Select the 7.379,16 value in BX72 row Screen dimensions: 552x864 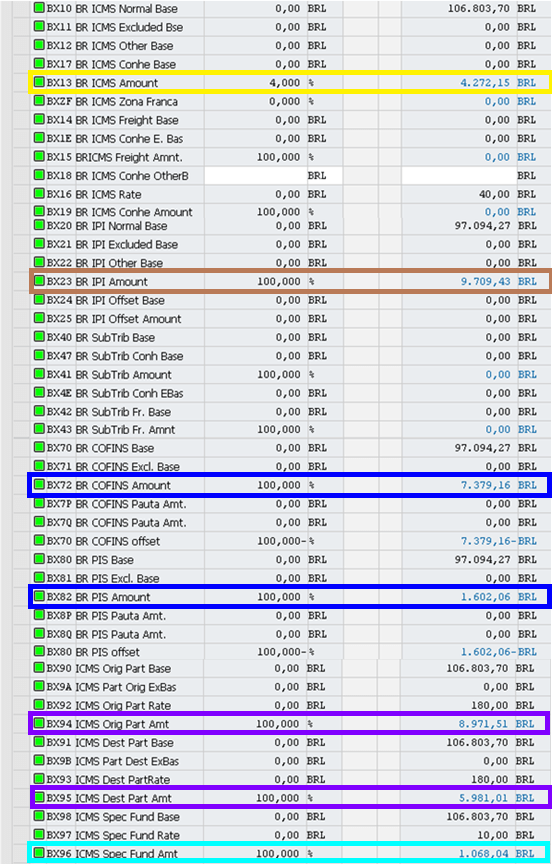485,485
